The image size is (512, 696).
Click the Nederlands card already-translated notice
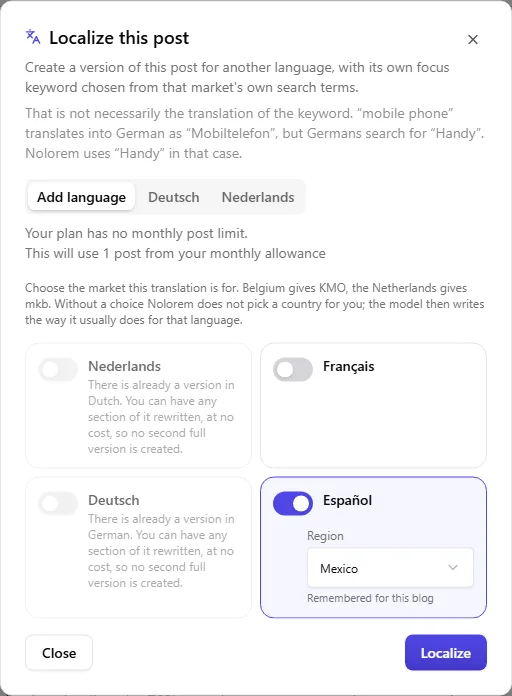click(x=161, y=417)
